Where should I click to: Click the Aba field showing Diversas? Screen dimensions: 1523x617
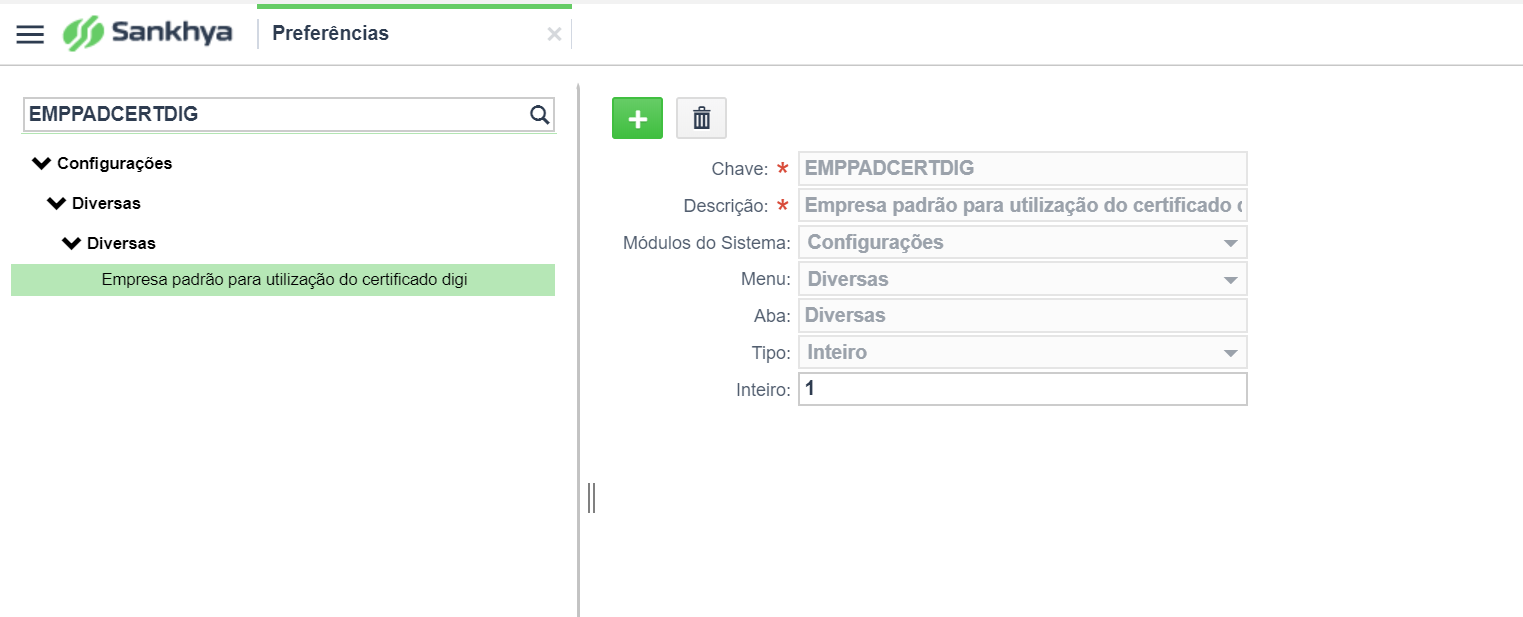pyautogui.click(x=1023, y=315)
